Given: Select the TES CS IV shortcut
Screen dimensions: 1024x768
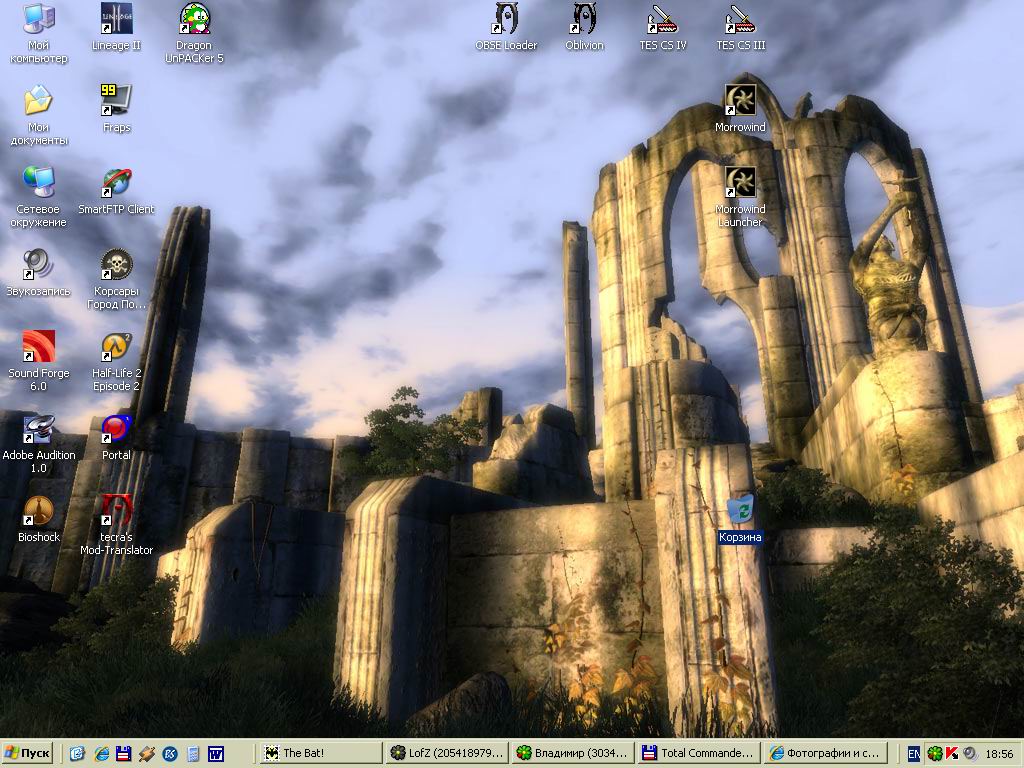Looking at the screenshot, I should [663, 27].
